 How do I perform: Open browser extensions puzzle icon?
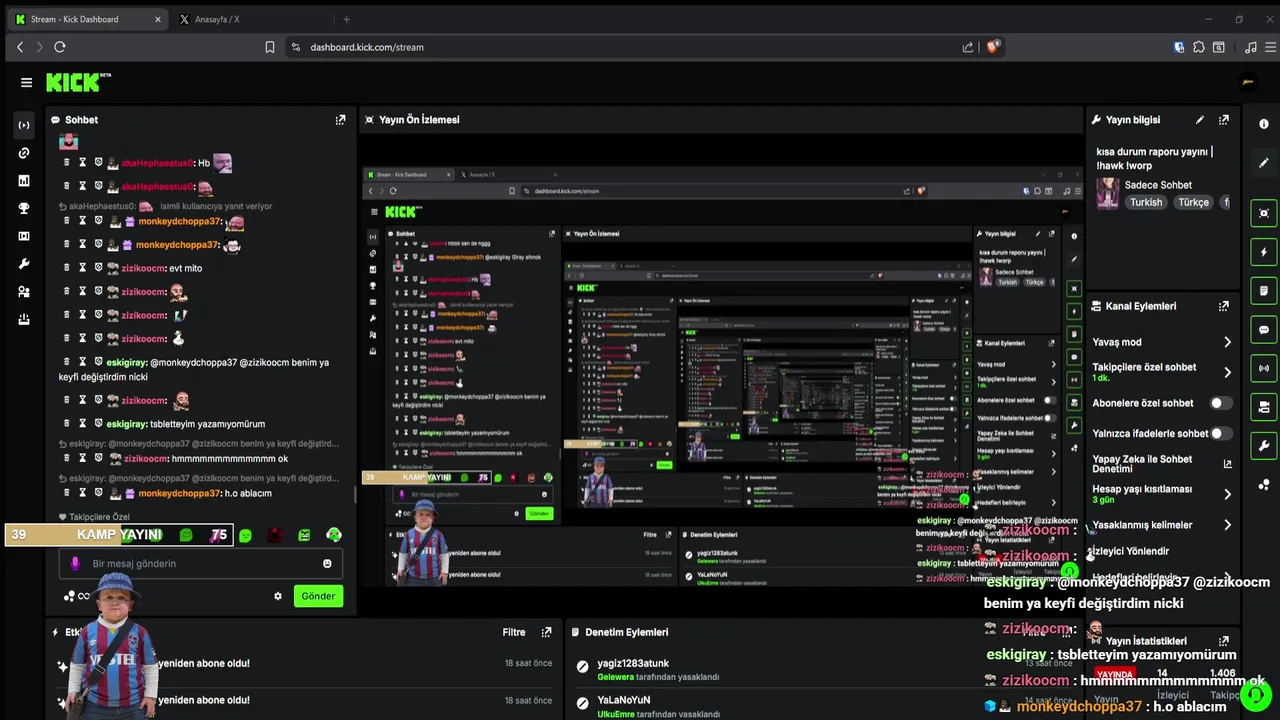pos(1199,47)
